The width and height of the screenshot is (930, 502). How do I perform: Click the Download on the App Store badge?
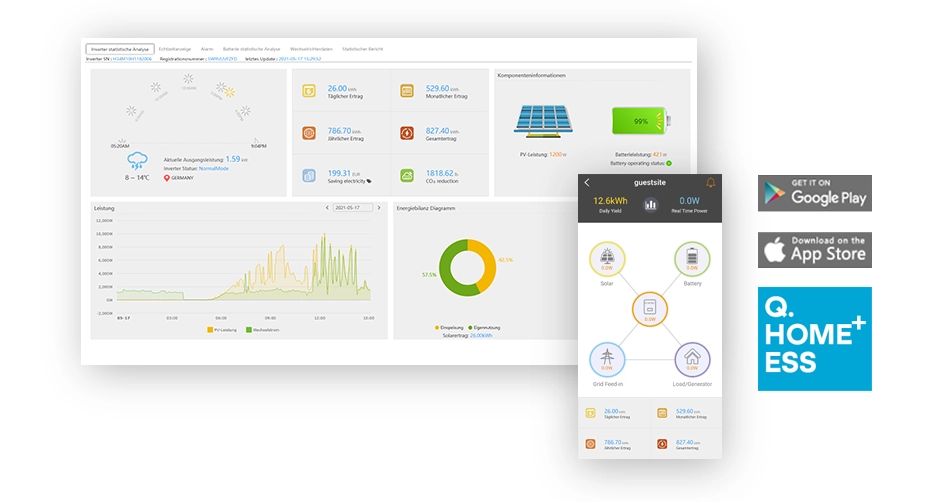[x=814, y=250]
